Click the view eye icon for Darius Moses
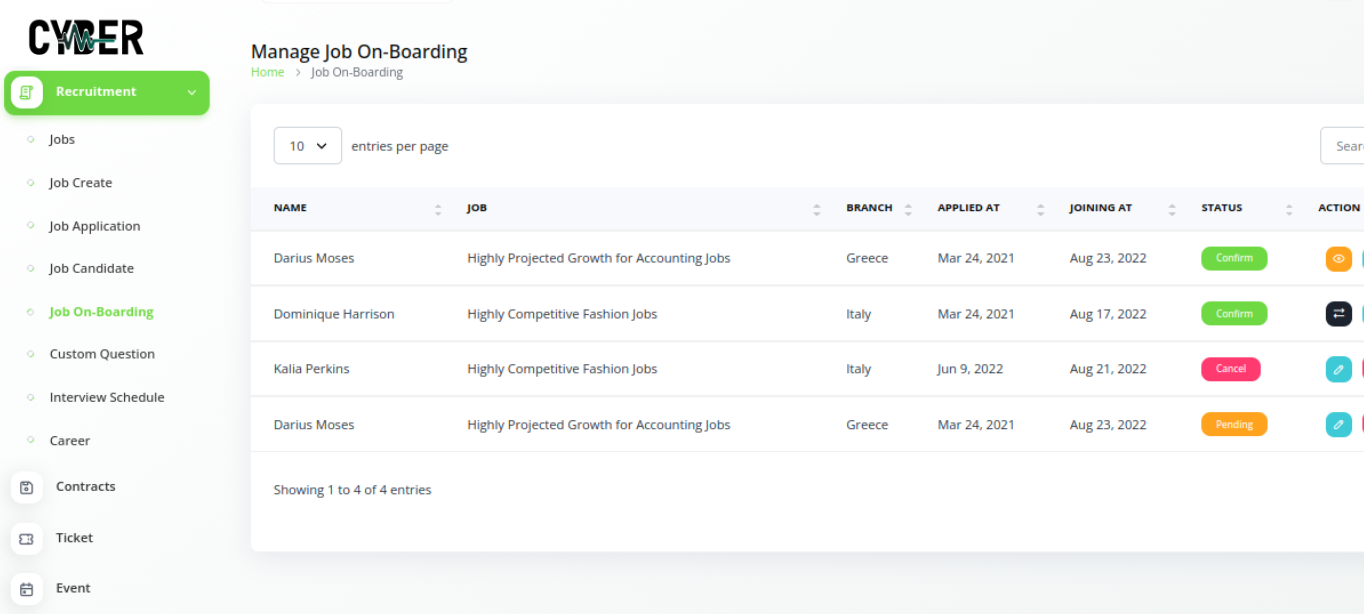This screenshot has width=1364, height=614. coord(1338,259)
